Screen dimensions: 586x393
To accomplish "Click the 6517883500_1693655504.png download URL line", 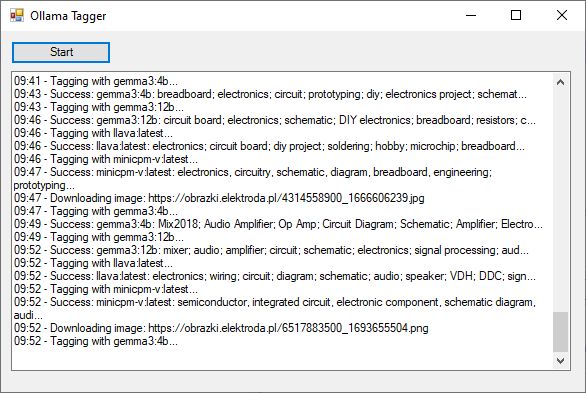I will [x=221, y=328].
